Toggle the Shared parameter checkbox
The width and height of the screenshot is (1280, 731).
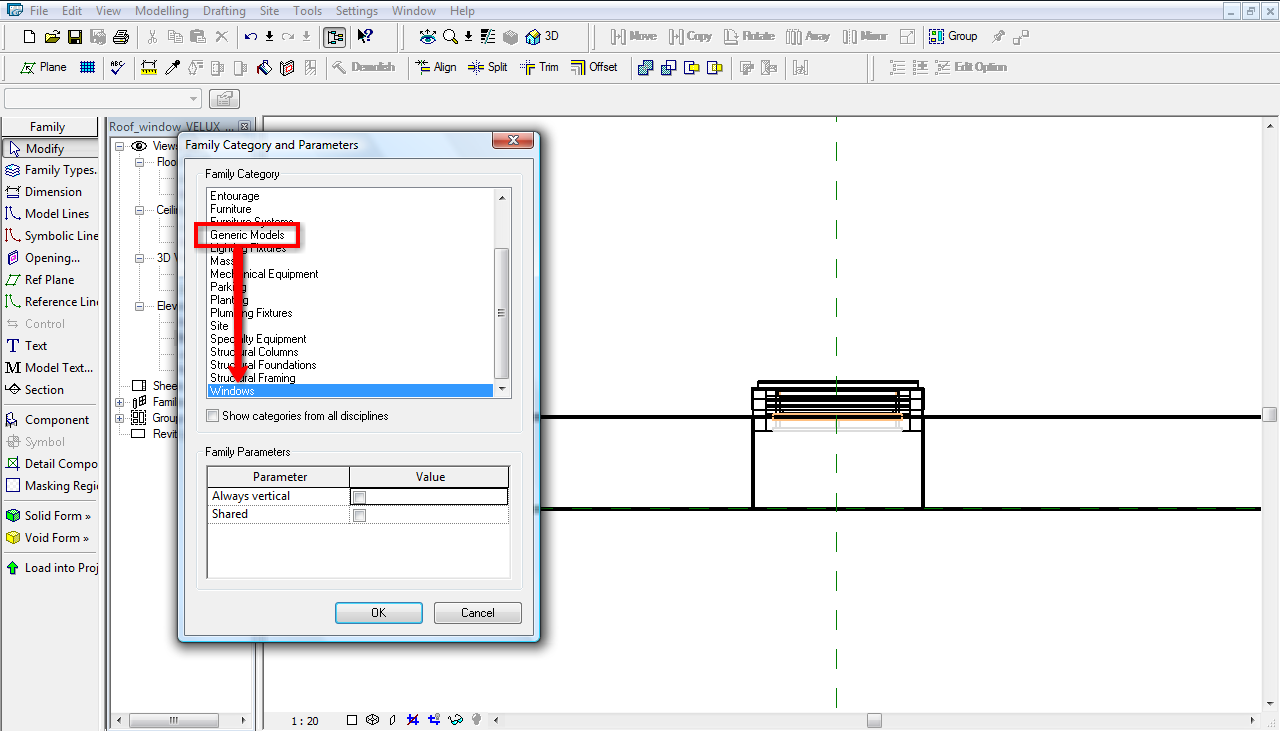360,515
